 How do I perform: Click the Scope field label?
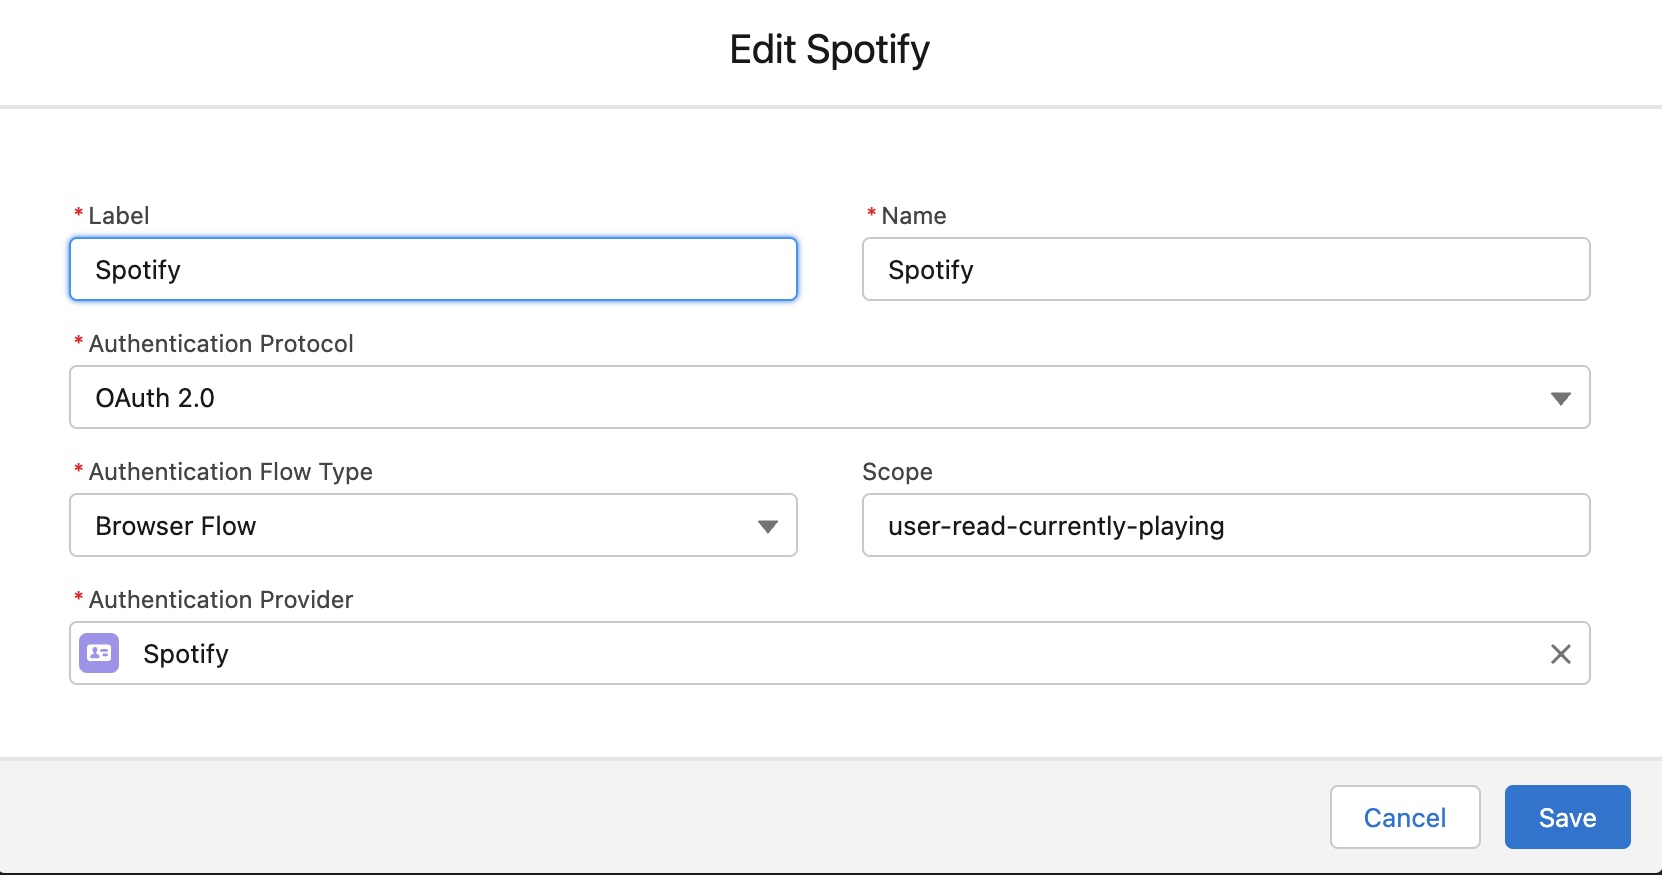tap(897, 472)
